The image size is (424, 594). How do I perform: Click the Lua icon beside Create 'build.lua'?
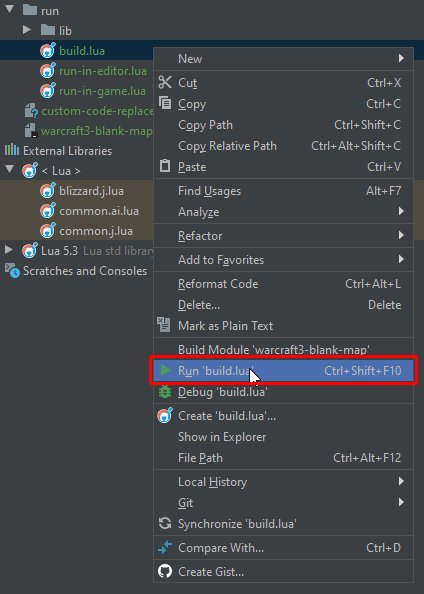165,415
